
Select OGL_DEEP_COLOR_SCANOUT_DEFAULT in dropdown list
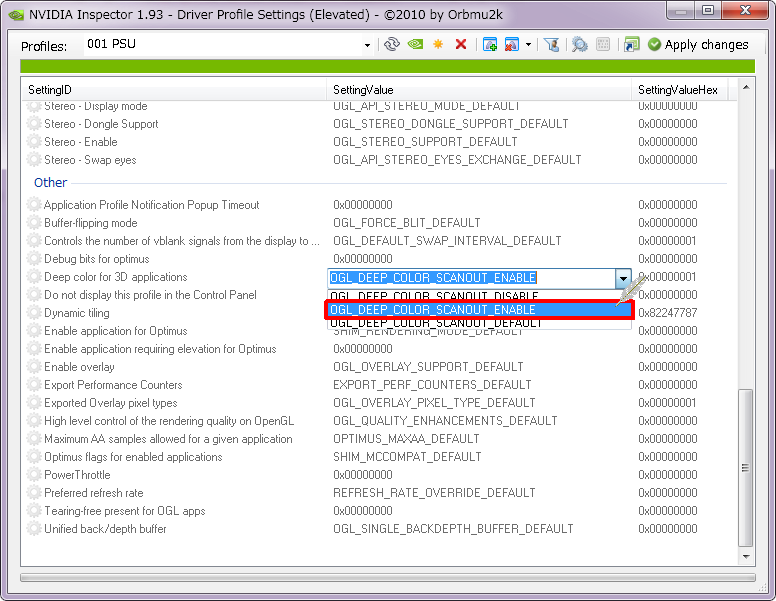click(480, 323)
